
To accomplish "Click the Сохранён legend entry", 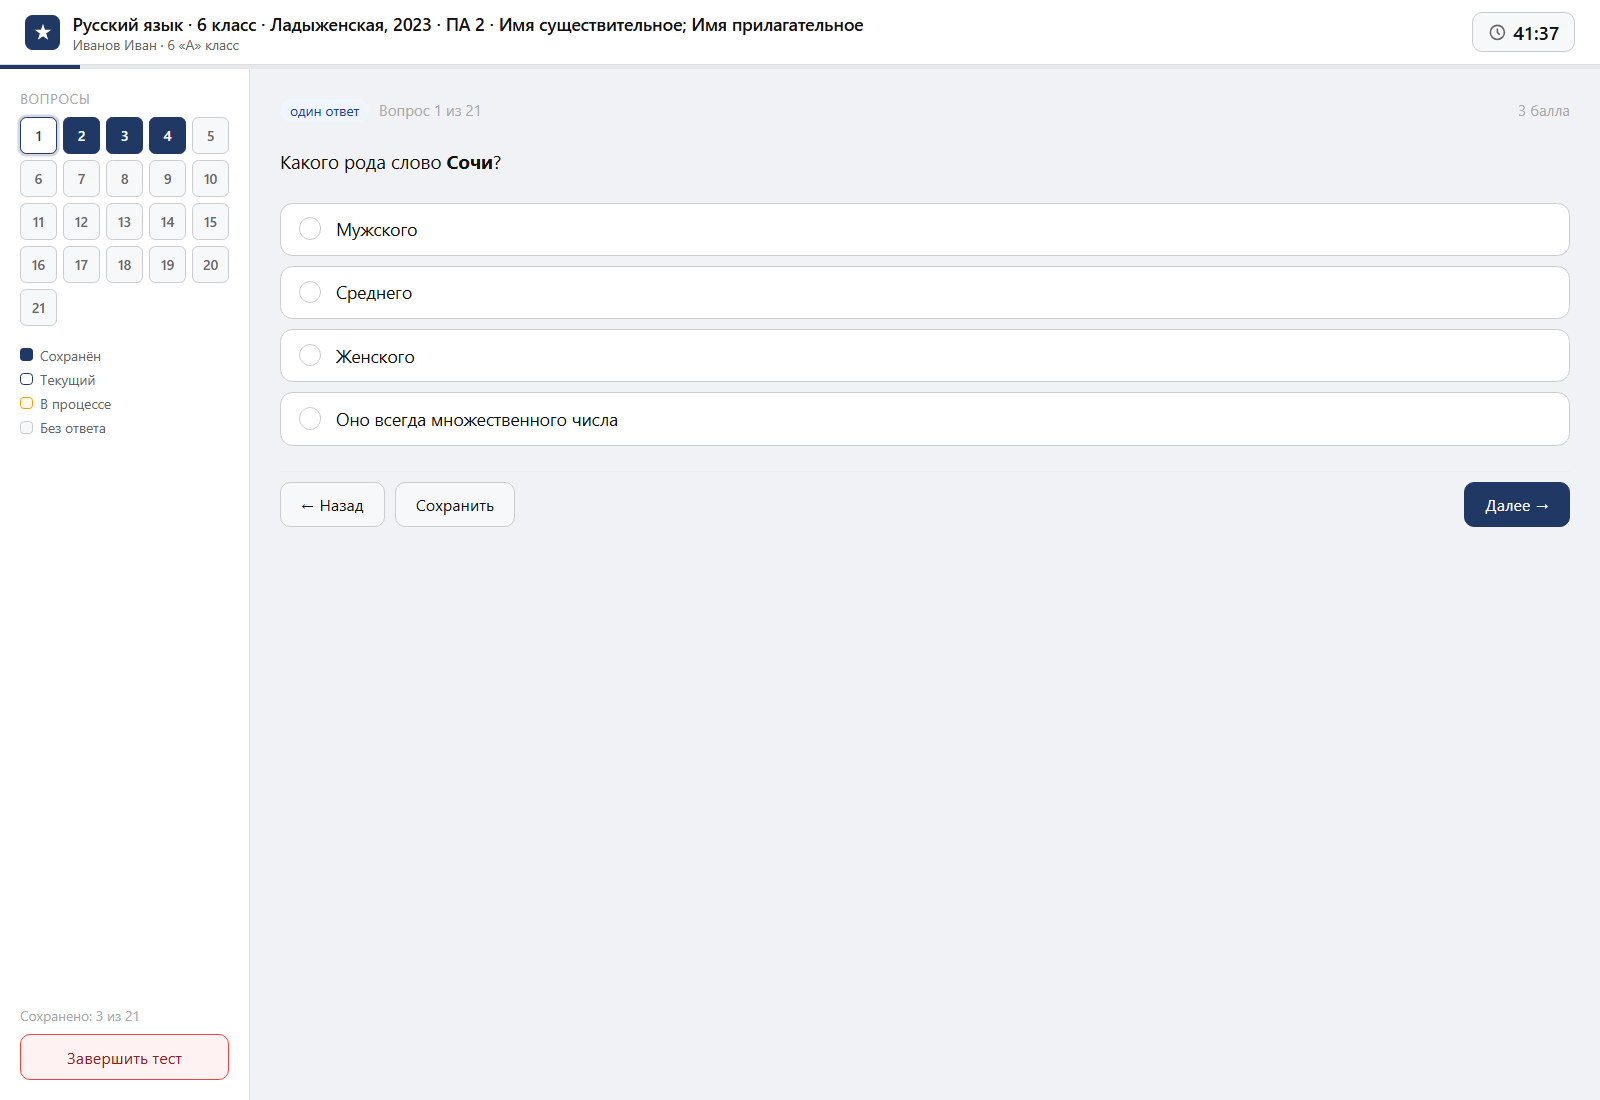I will (61, 356).
